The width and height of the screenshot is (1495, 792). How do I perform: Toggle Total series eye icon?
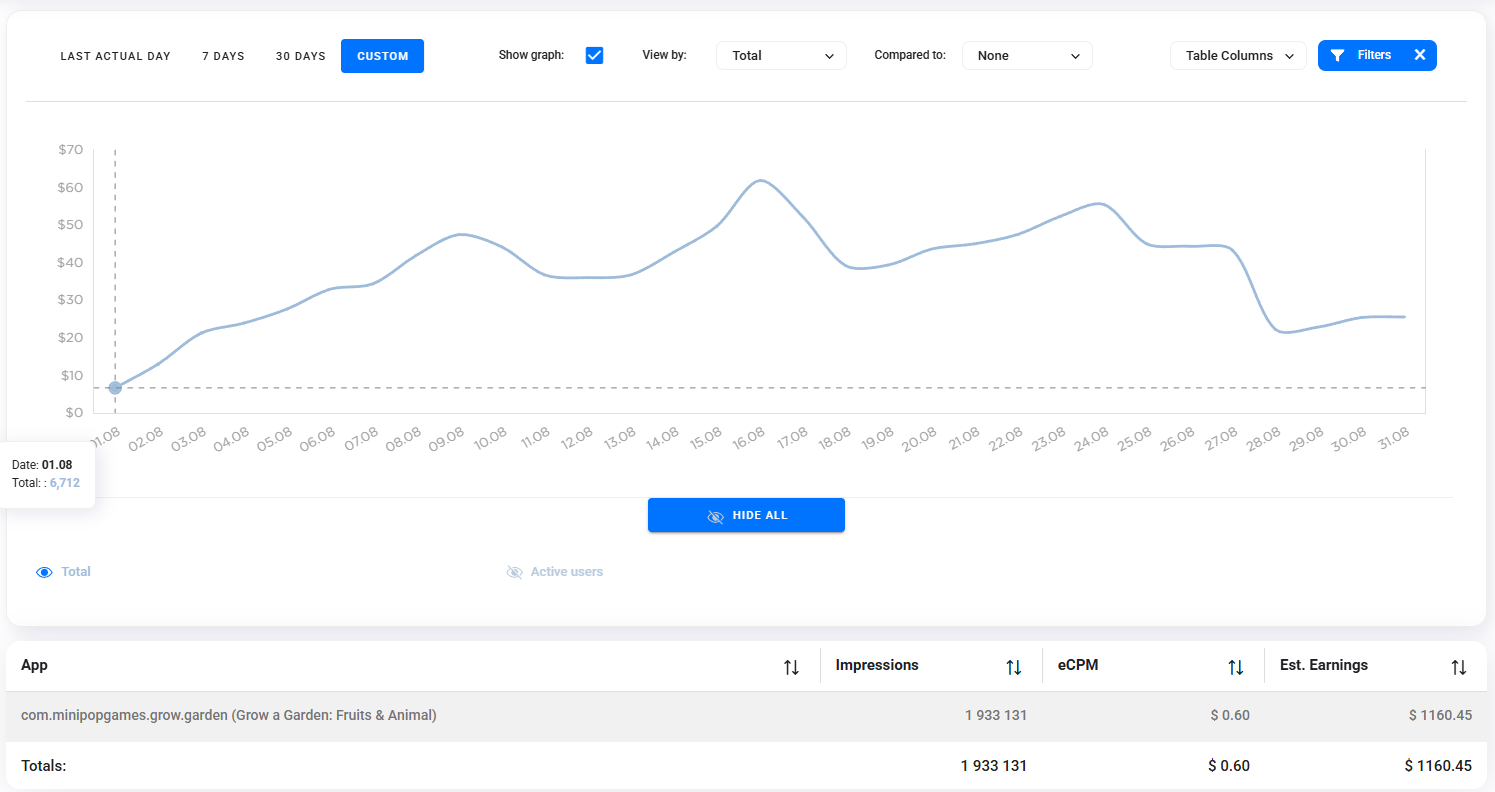pyautogui.click(x=44, y=572)
